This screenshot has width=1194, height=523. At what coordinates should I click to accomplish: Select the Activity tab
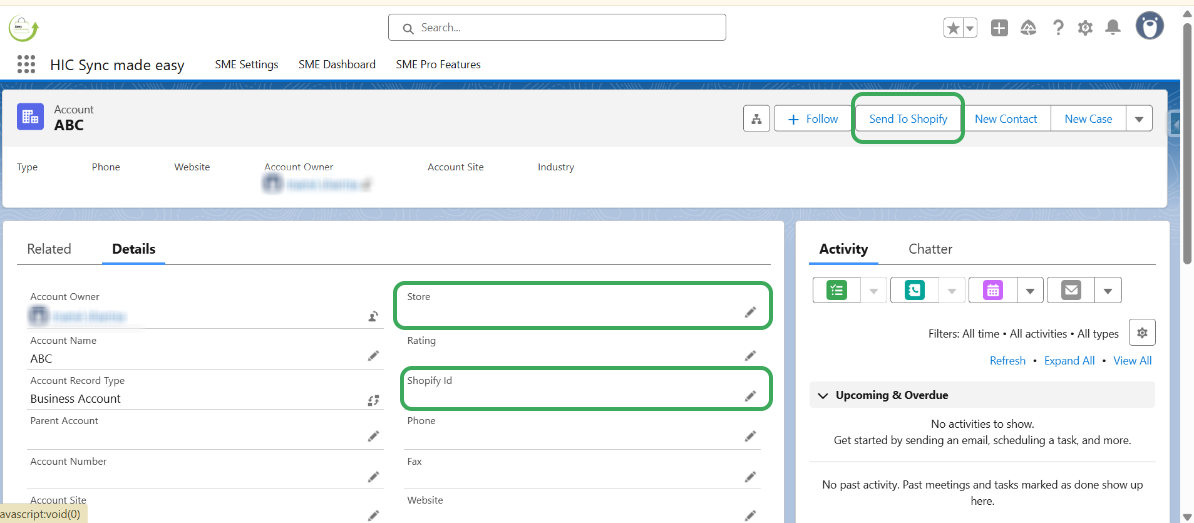pyautogui.click(x=843, y=249)
